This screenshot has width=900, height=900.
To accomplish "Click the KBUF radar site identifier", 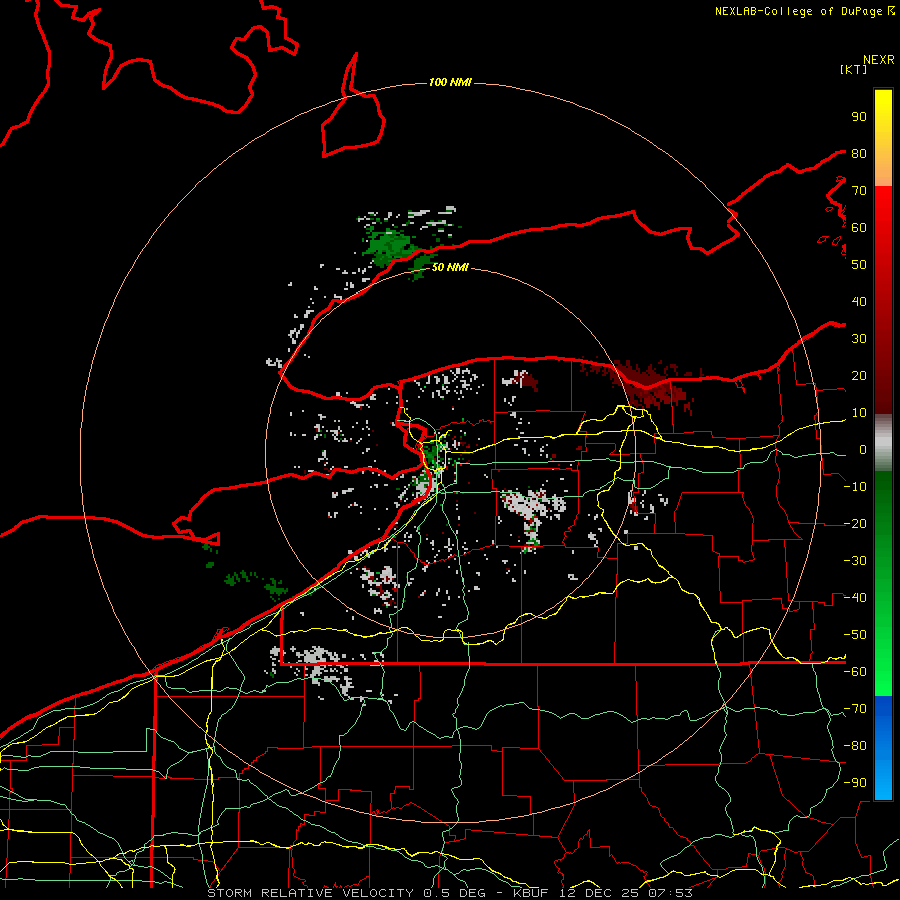I will (x=531, y=893).
